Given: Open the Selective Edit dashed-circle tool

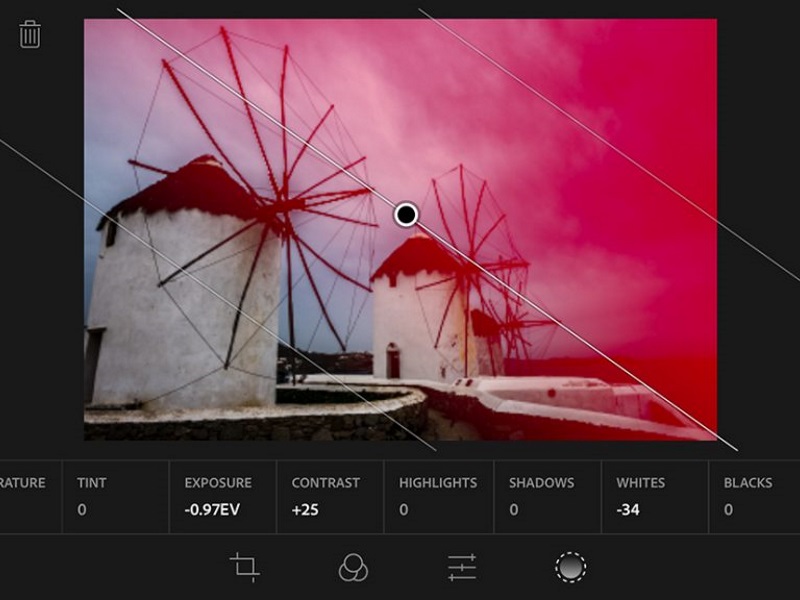Looking at the screenshot, I should click(x=570, y=565).
